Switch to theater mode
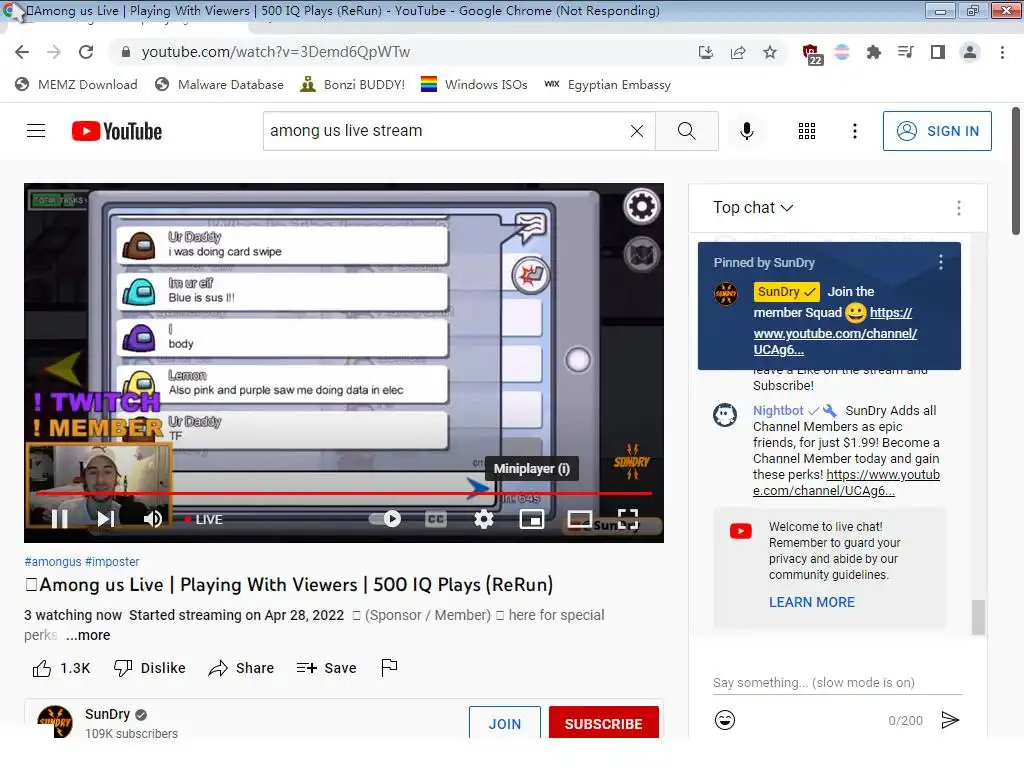Screen dimensions: 1024x768 [580, 519]
